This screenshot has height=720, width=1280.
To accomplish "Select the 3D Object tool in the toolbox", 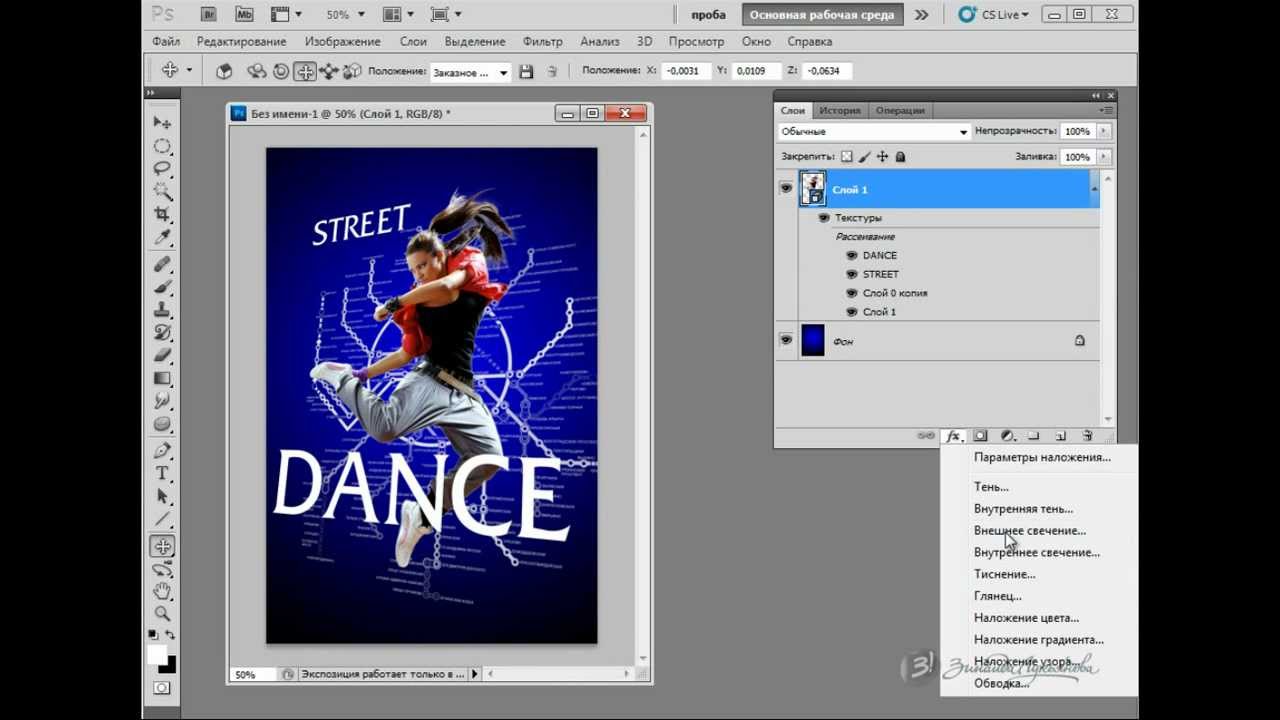I will [x=162, y=546].
